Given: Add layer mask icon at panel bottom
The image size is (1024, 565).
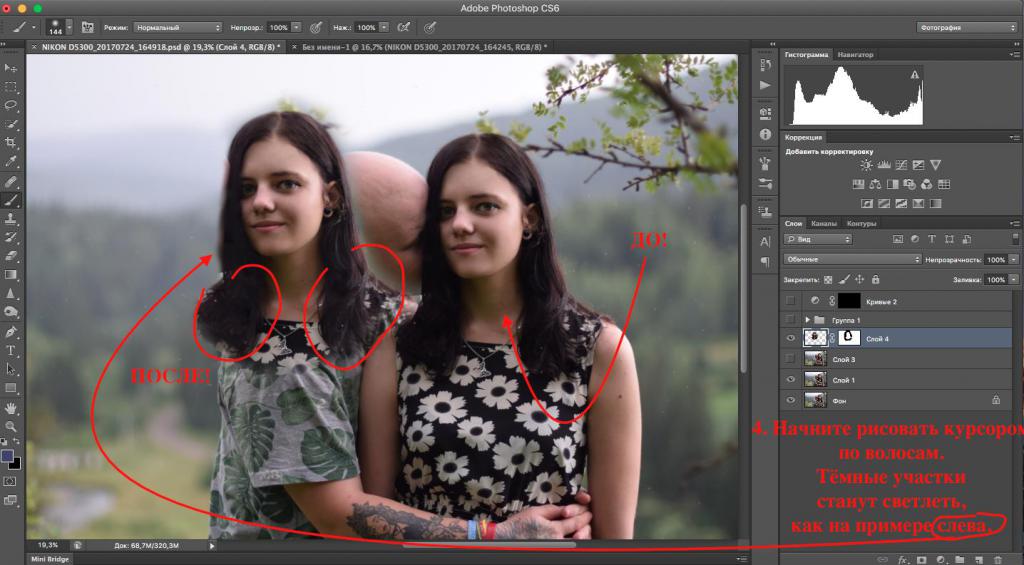Looking at the screenshot, I should click(x=921, y=560).
